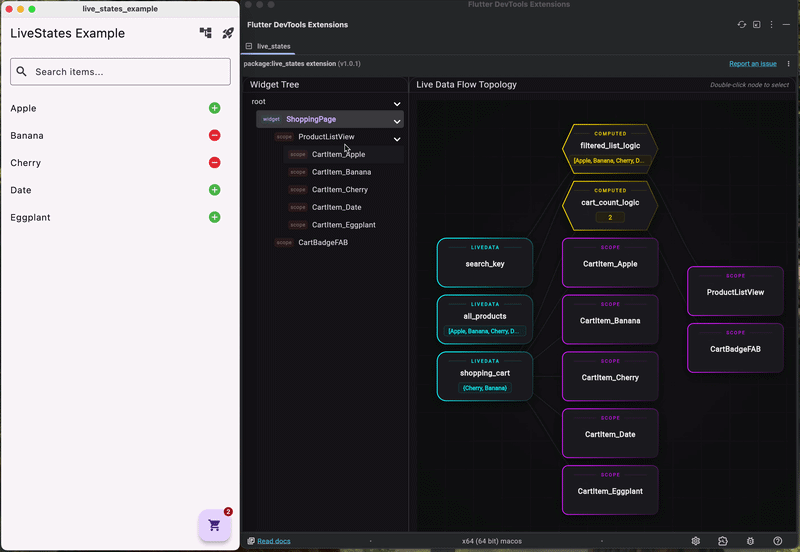The height and width of the screenshot is (552, 800).
Task: Open the shopping cart floating button
Action: (215, 525)
